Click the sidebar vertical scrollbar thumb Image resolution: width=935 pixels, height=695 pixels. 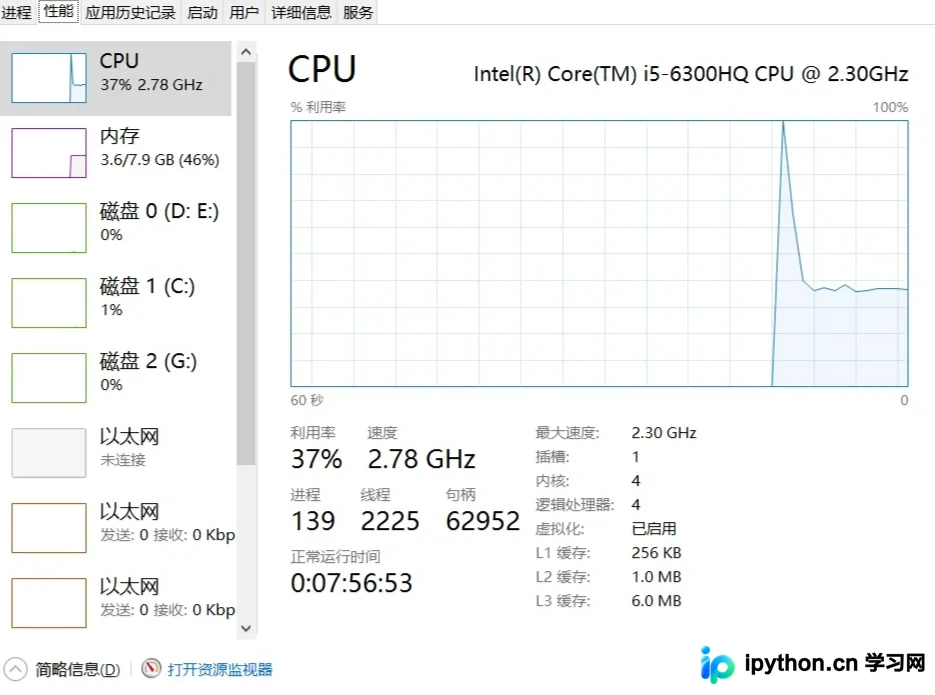pos(246,263)
